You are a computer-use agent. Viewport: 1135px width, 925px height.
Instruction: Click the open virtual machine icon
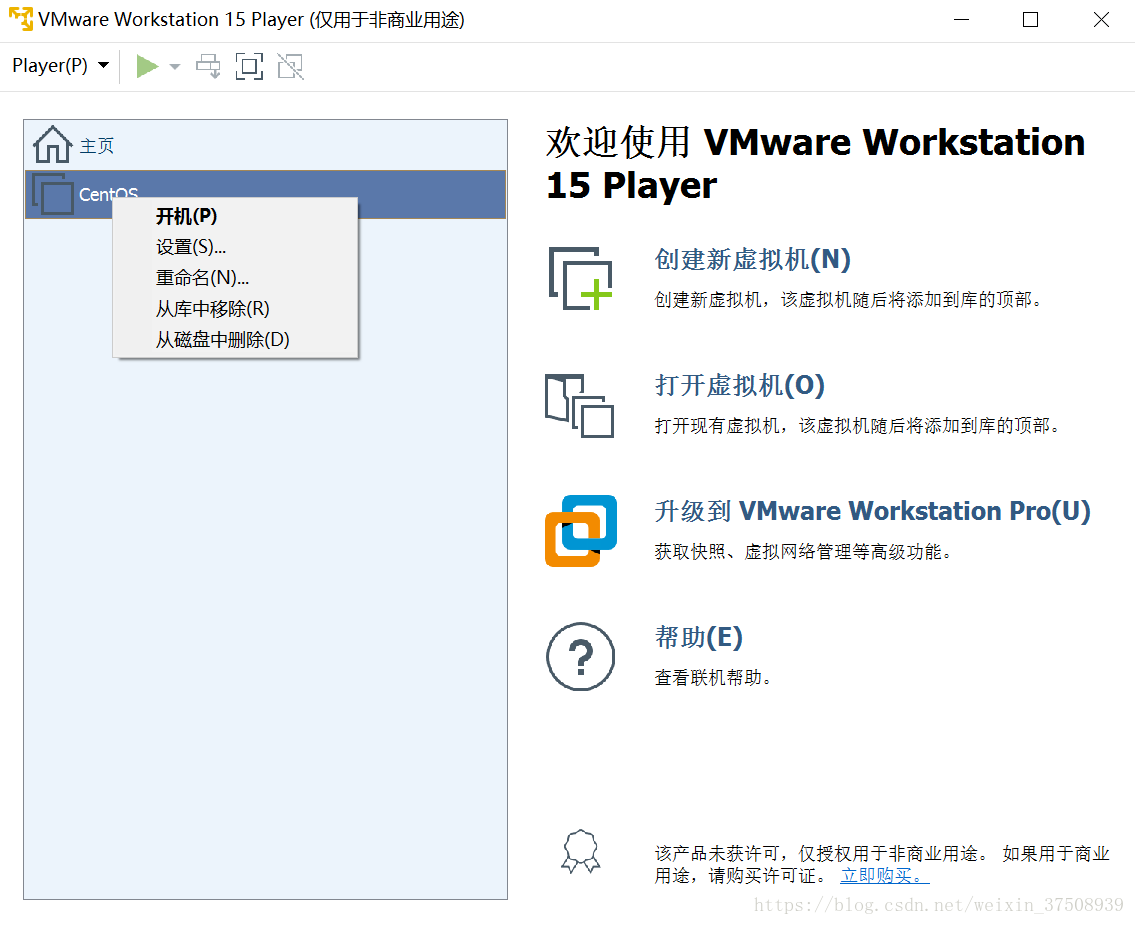(x=580, y=405)
